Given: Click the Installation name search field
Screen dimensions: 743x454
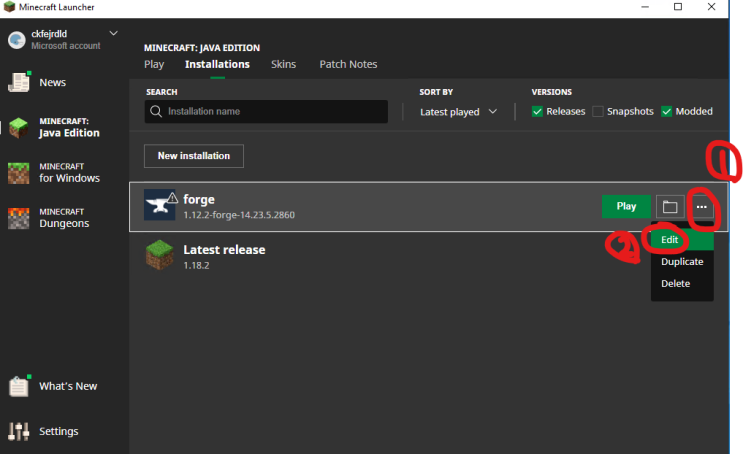Looking at the screenshot, I should click(x=266, y=111).
